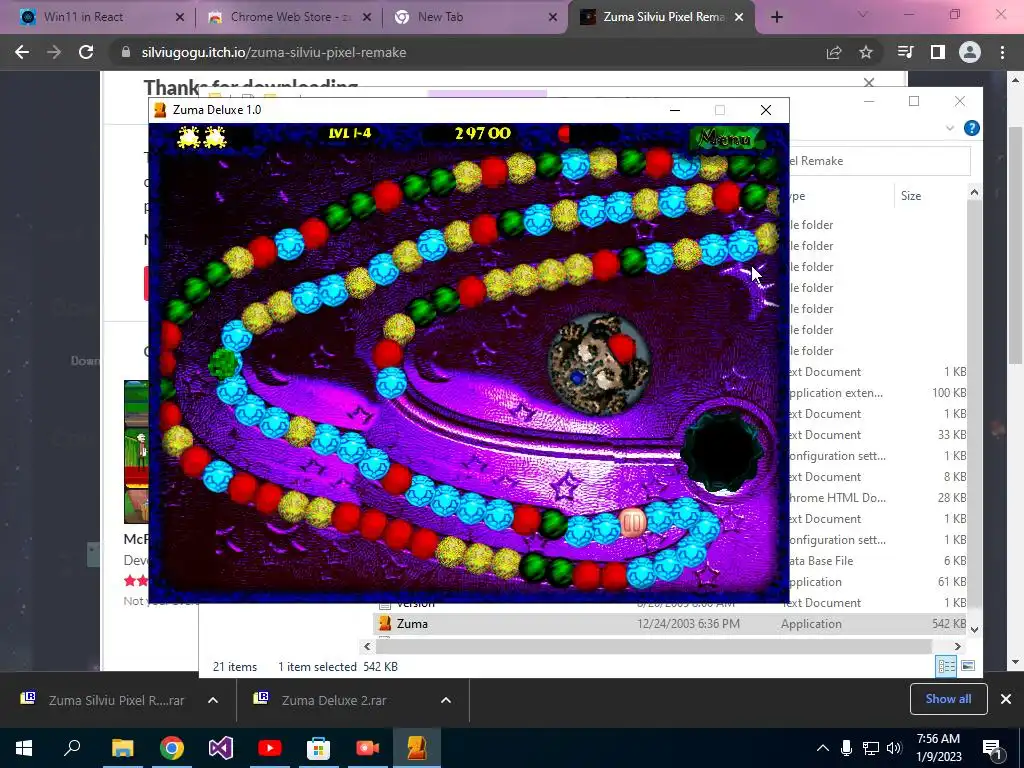Click the pause coin ball in the chain
The width and height of the screenshot is (1024, 768).
click(632, 522)
